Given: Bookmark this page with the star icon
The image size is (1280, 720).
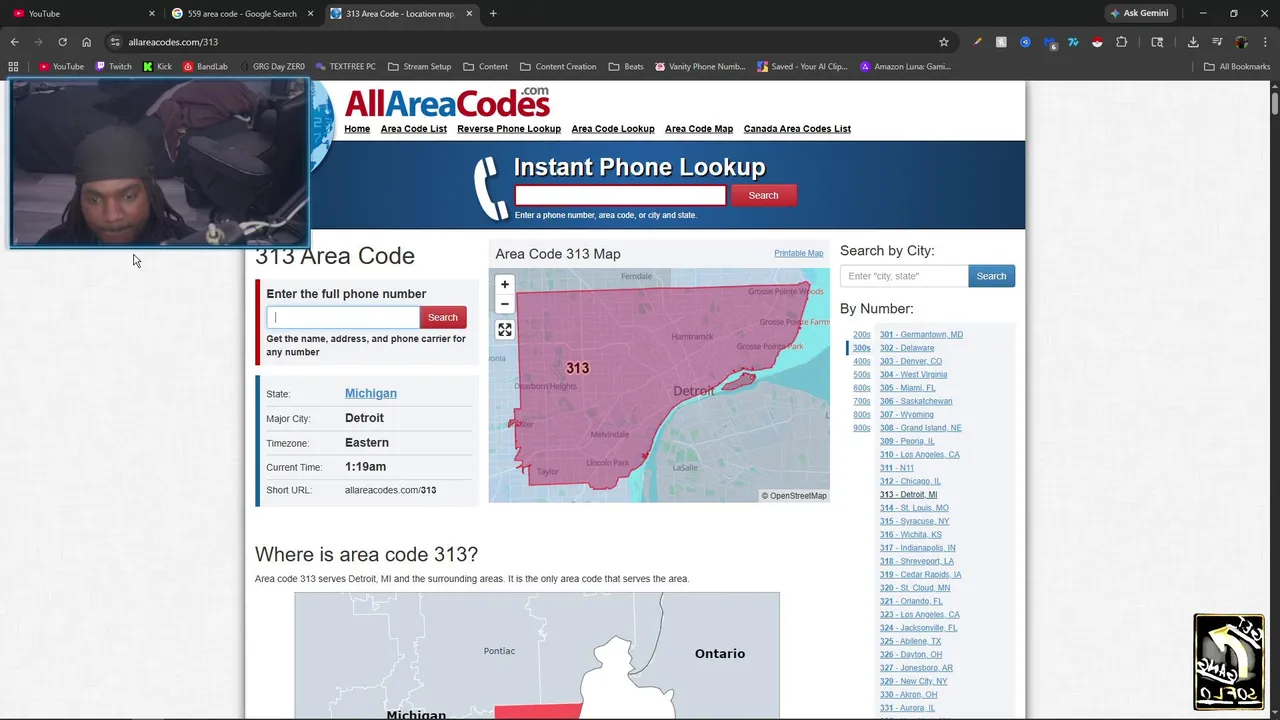Looking at the screenshot, I should point(943,42).
